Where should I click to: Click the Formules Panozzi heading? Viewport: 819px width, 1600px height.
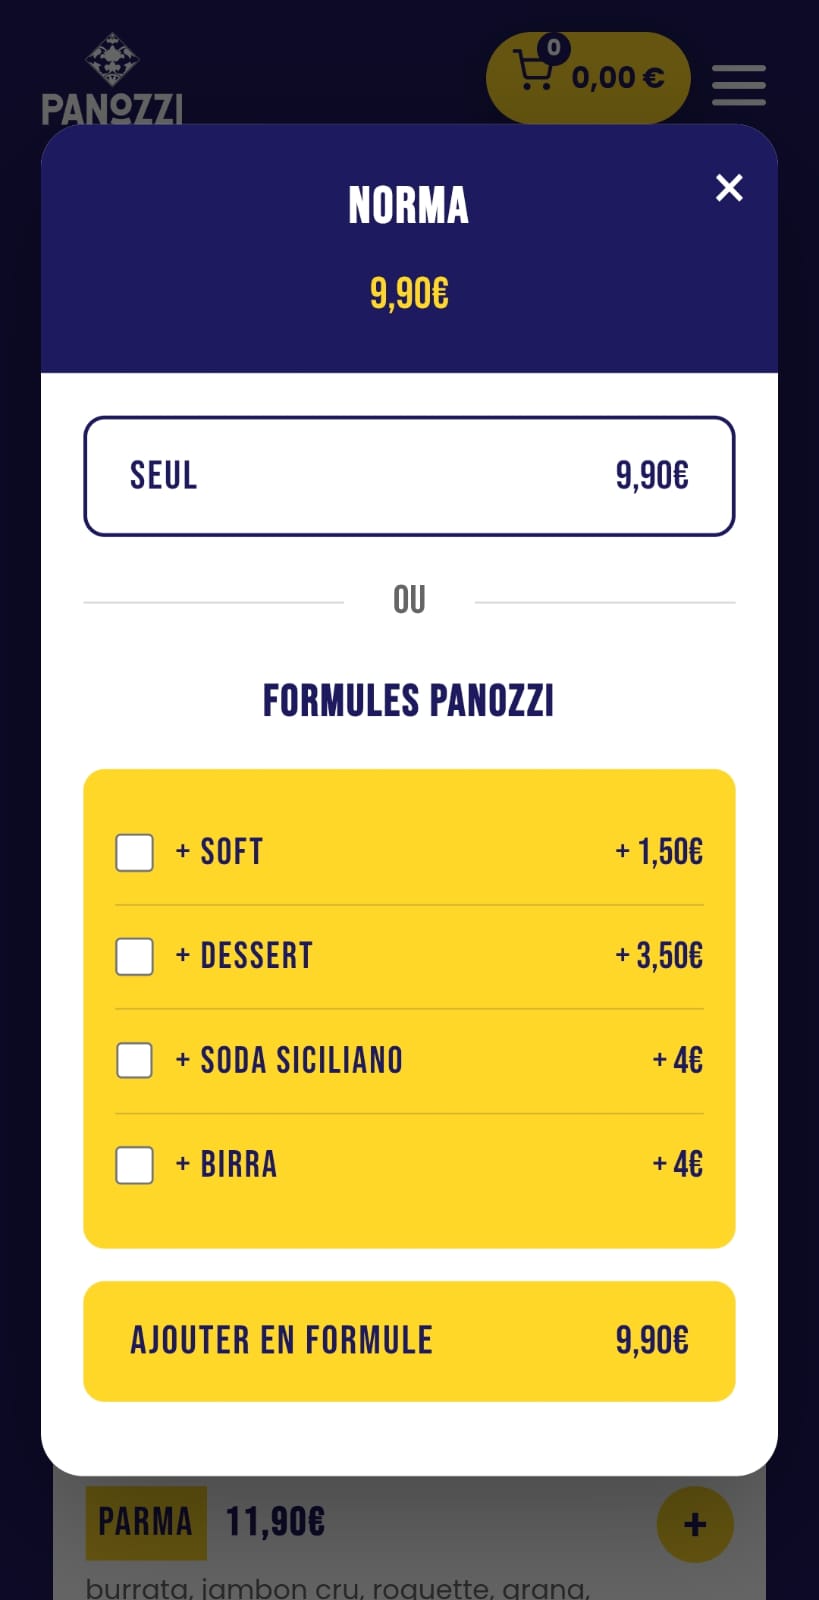tap(408, 701)
